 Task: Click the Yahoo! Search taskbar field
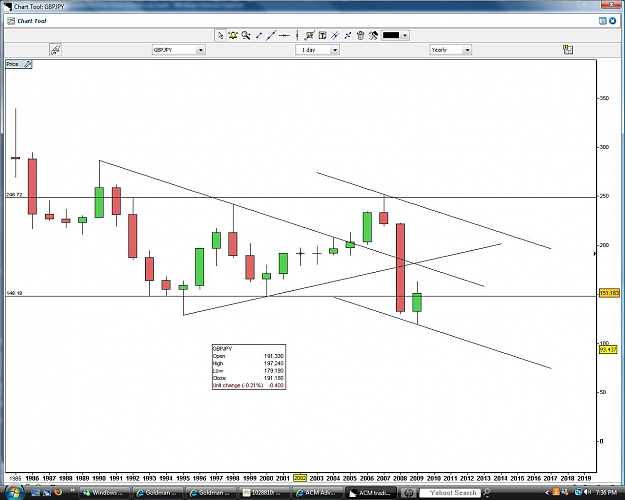click(449, 493)
